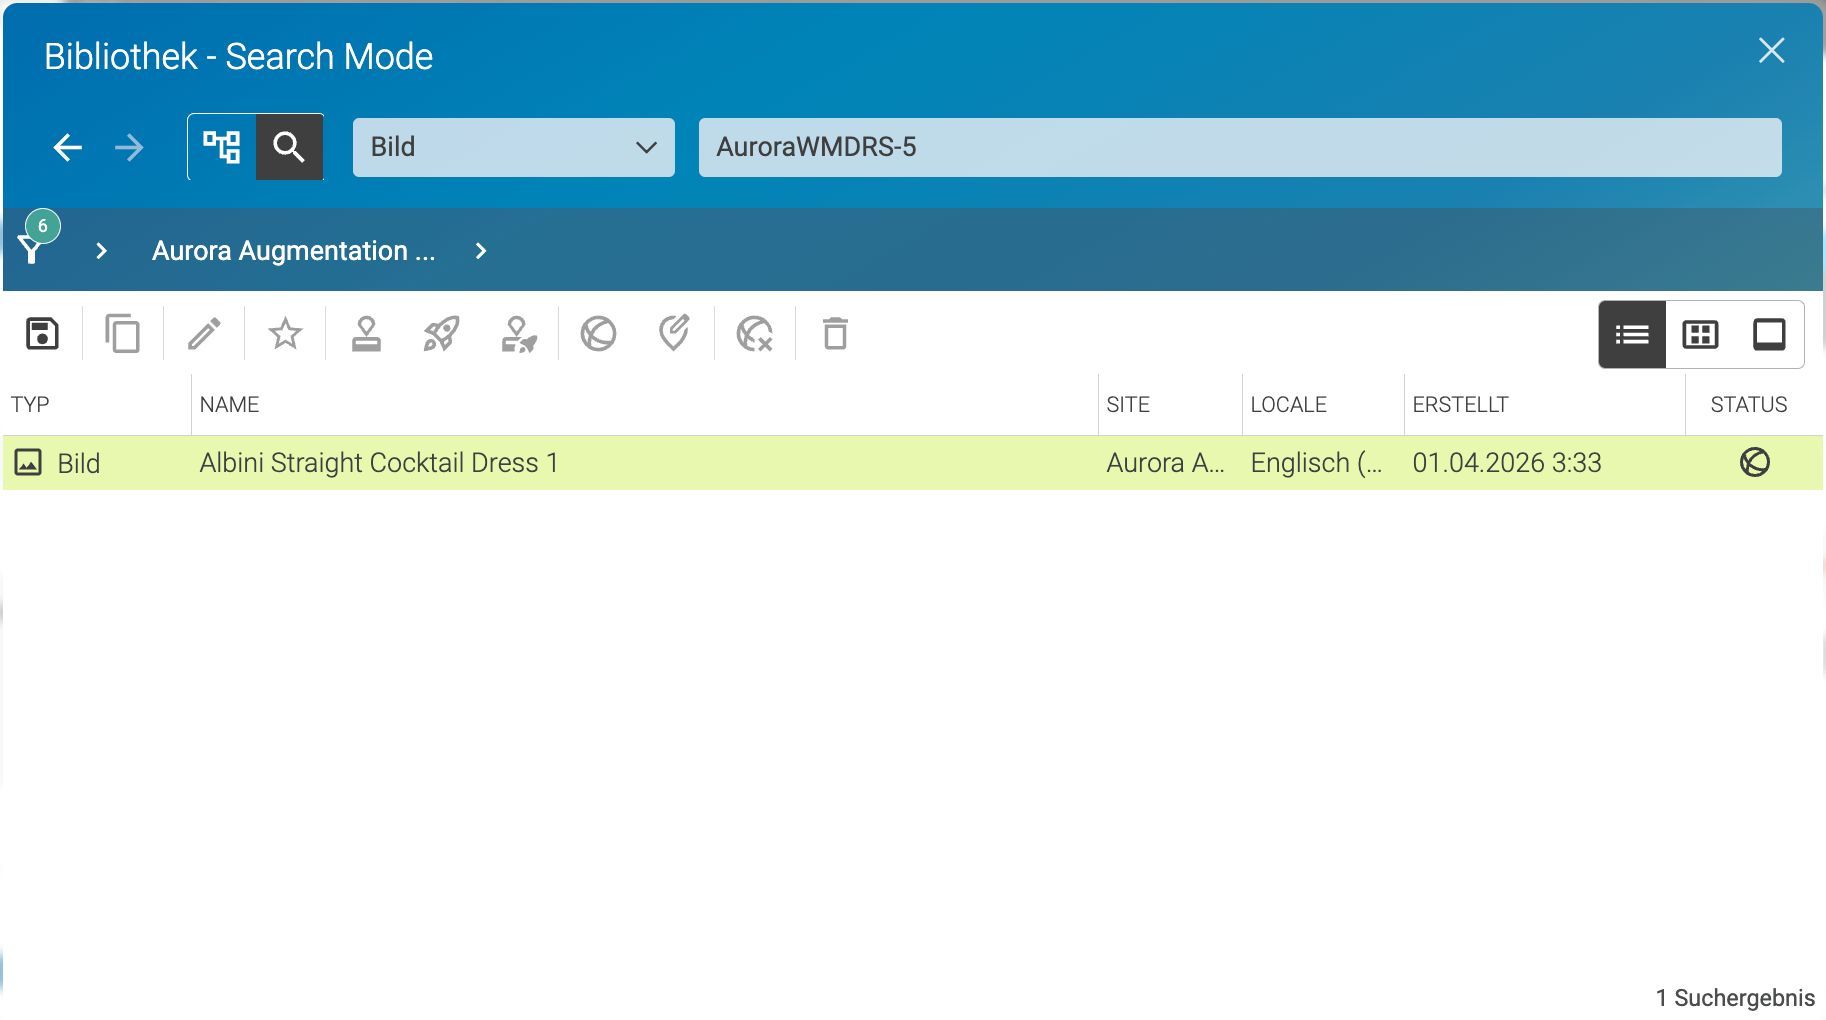Viewport: 1826px width, 1020px height.
Task: Click the rocket publish icon
Action: pyautogui.click(x=441, y=334)
